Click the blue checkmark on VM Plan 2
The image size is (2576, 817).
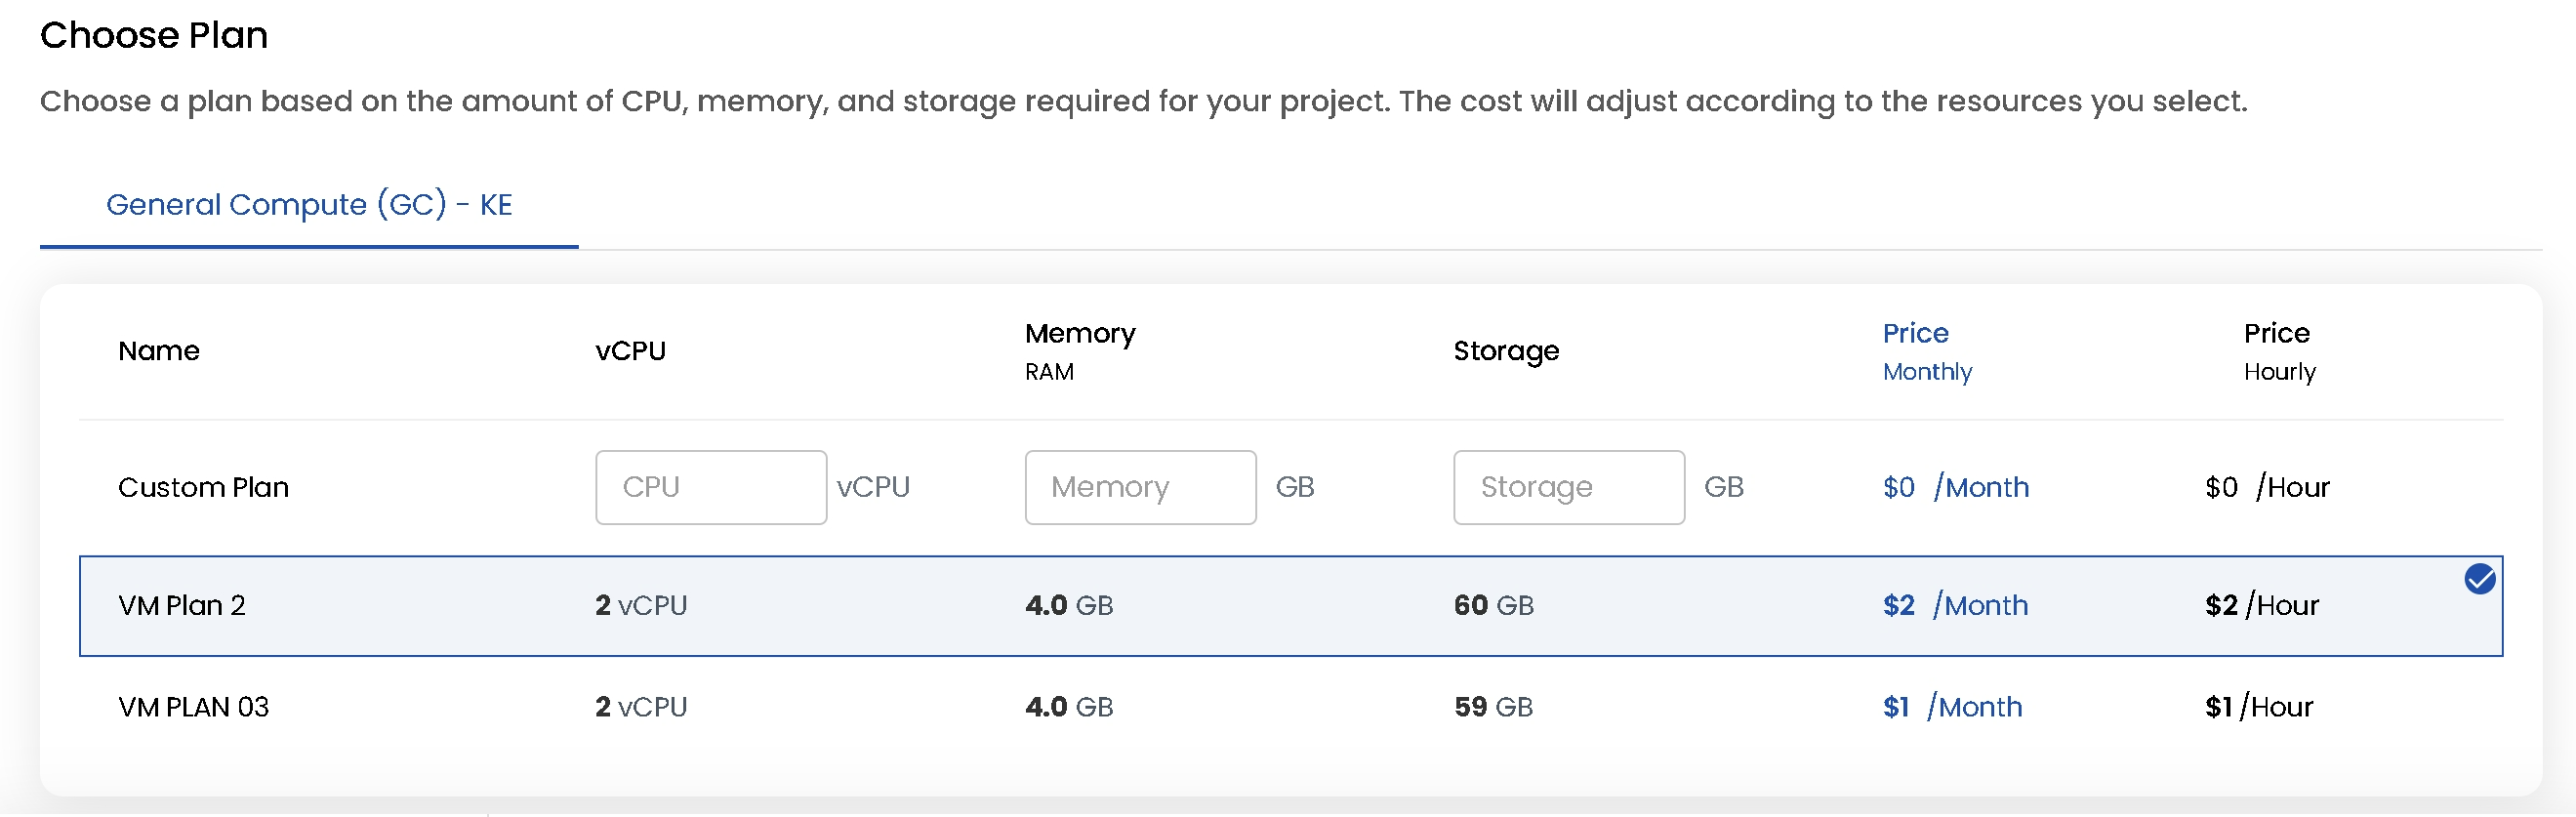pos(2479,579)
